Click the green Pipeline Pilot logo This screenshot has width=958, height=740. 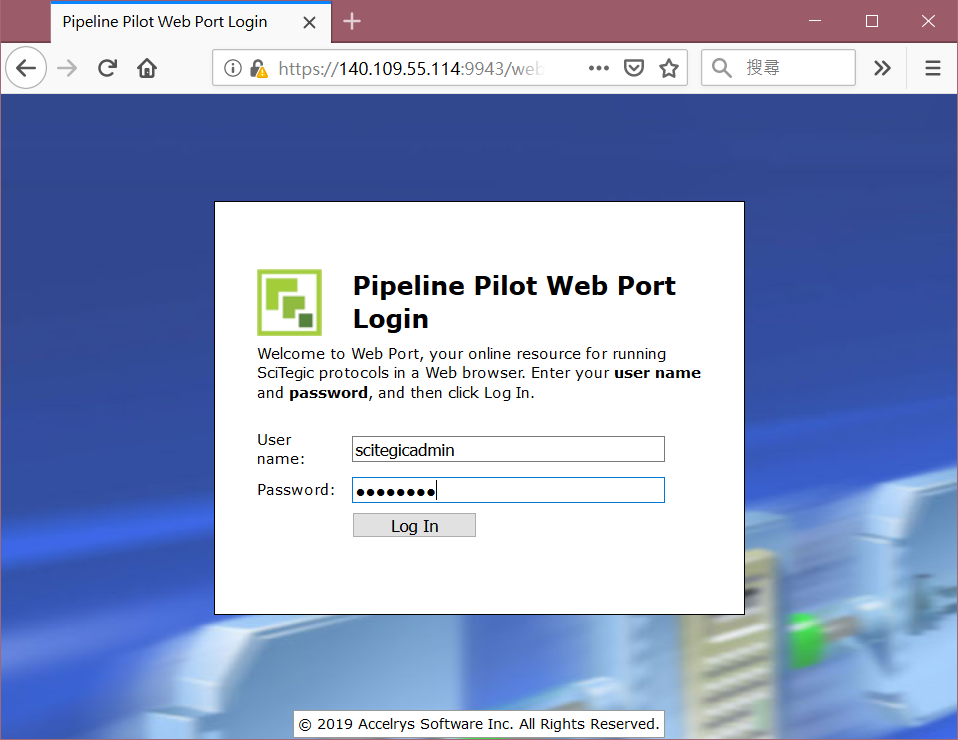[290, 302]
